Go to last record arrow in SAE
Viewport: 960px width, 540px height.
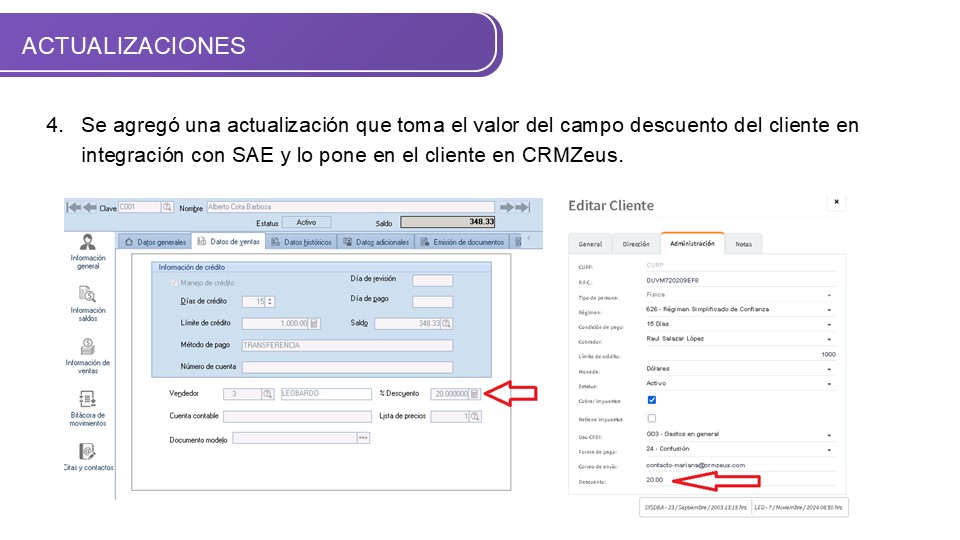pos(522,208)
